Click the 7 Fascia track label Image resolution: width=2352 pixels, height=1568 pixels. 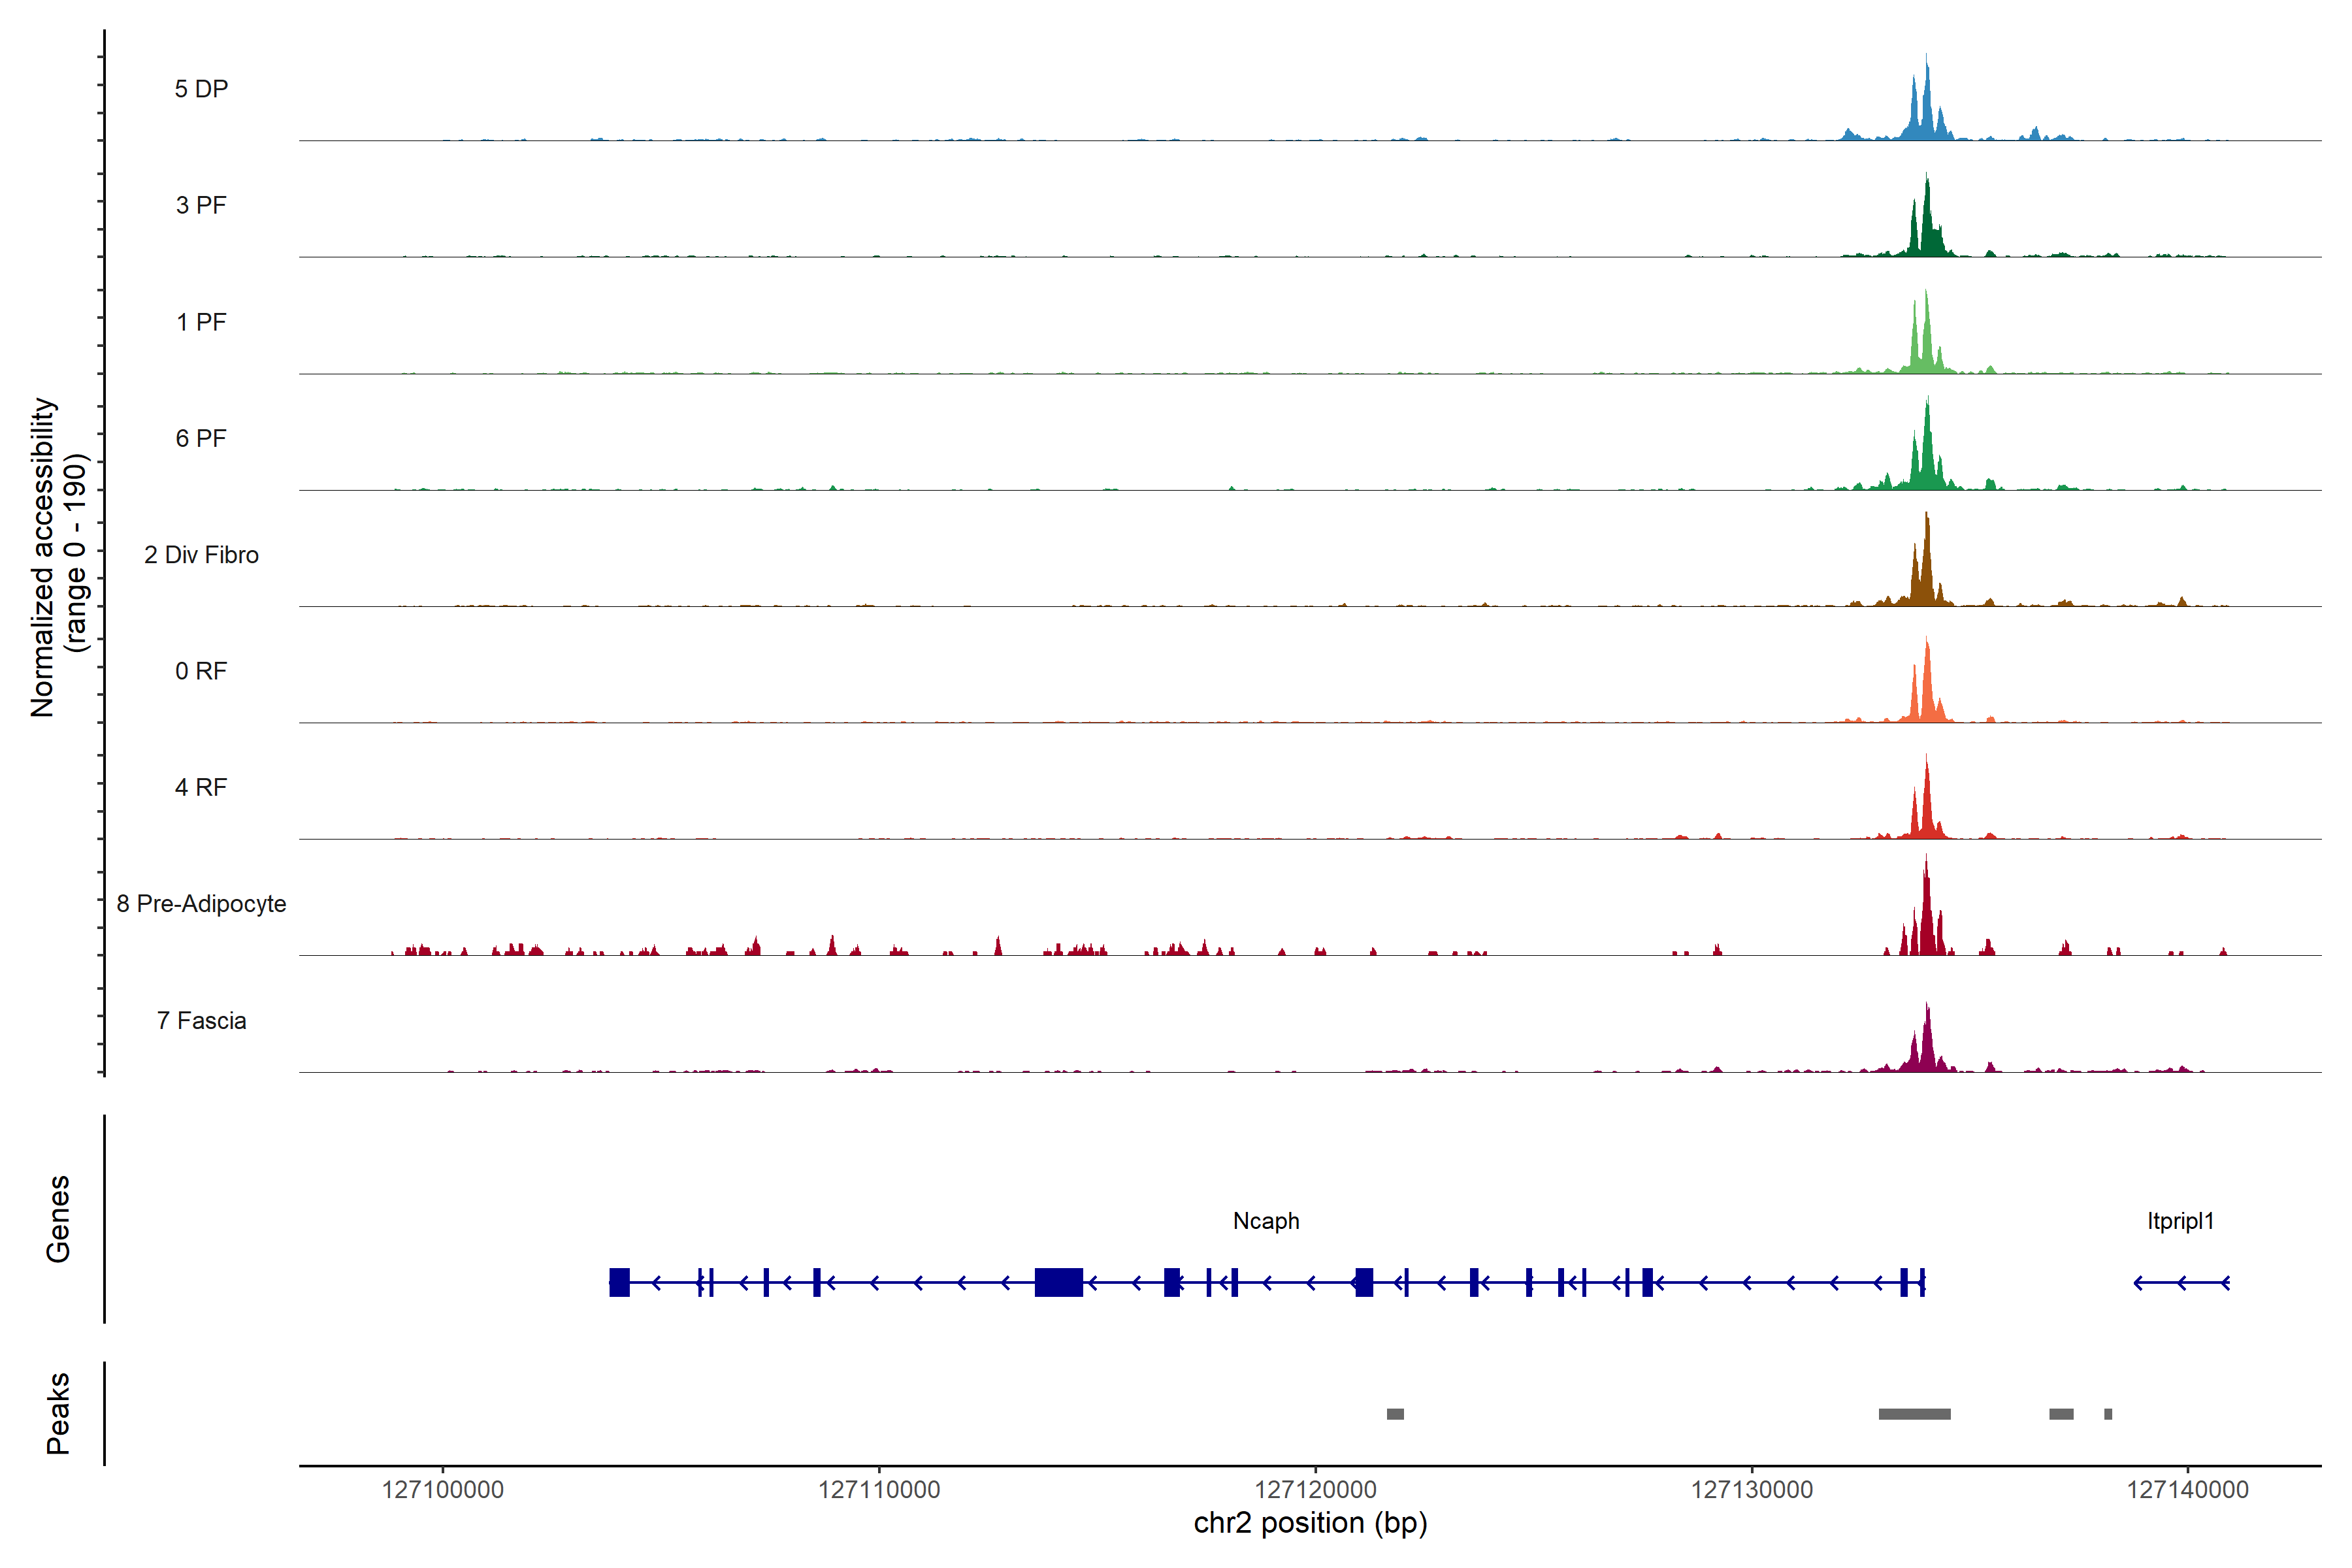point(201,1020)
